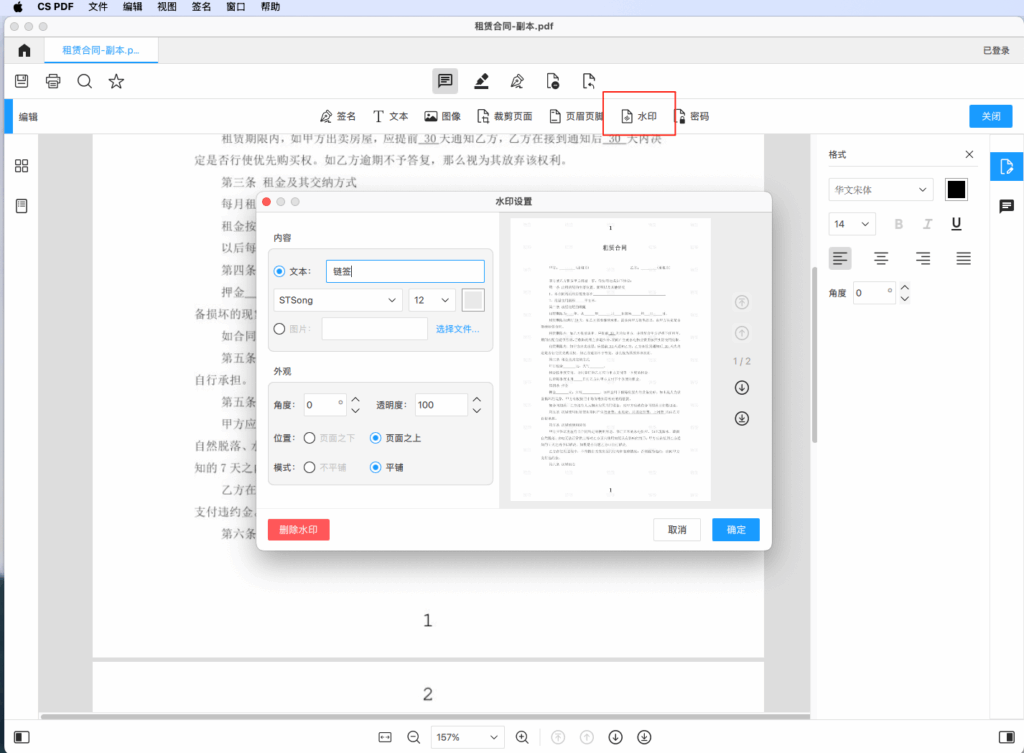Click the page settings icon in top toolbar
1024x753 pixels.
click(552, 81)
